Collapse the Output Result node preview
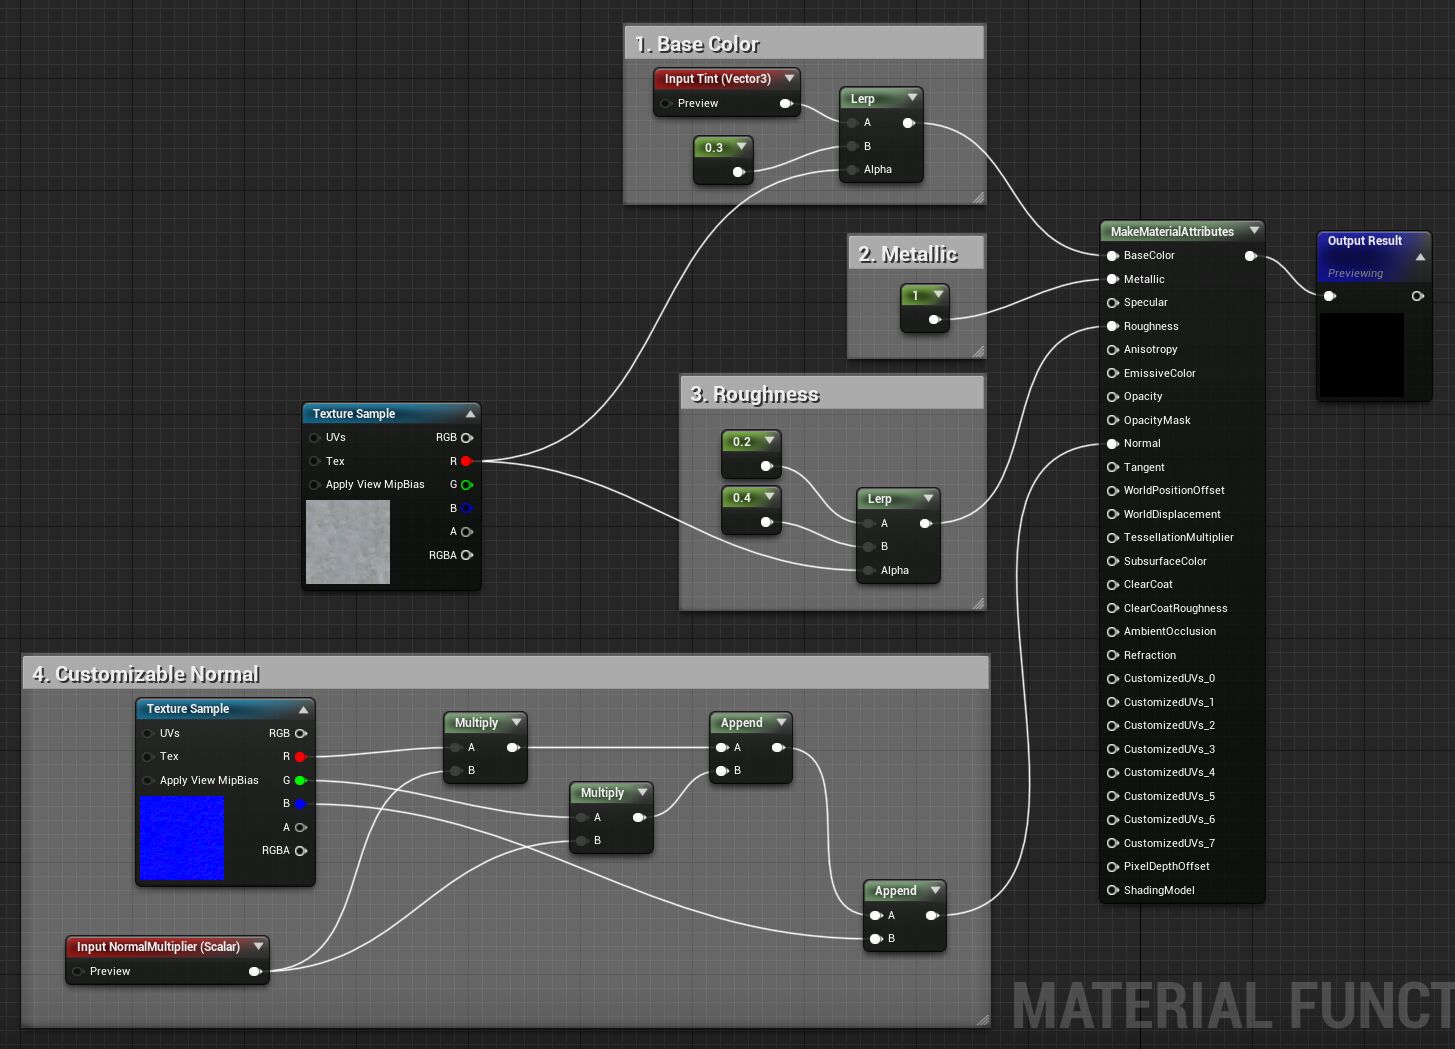Image resolution: width=1455 pixels, height=1049 pixels. 1420,257
